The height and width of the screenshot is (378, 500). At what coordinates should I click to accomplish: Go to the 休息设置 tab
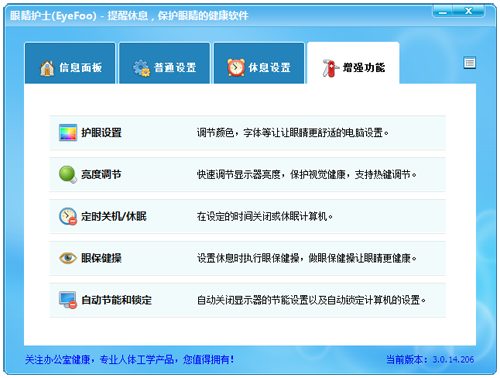pyautogui.click(x=259, y=63)
